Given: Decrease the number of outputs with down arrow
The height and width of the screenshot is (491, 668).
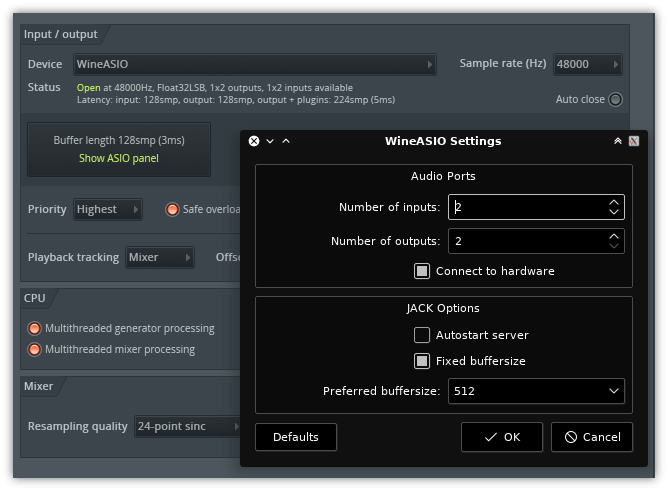Looking at the screenshot, I should pos(614,246).
